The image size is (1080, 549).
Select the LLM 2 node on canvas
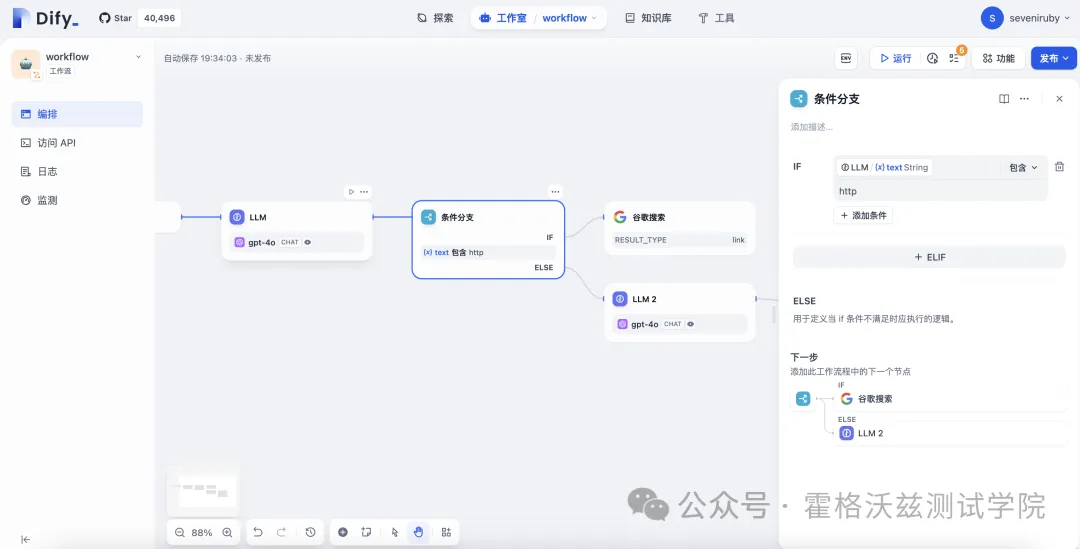coord(680,312)
